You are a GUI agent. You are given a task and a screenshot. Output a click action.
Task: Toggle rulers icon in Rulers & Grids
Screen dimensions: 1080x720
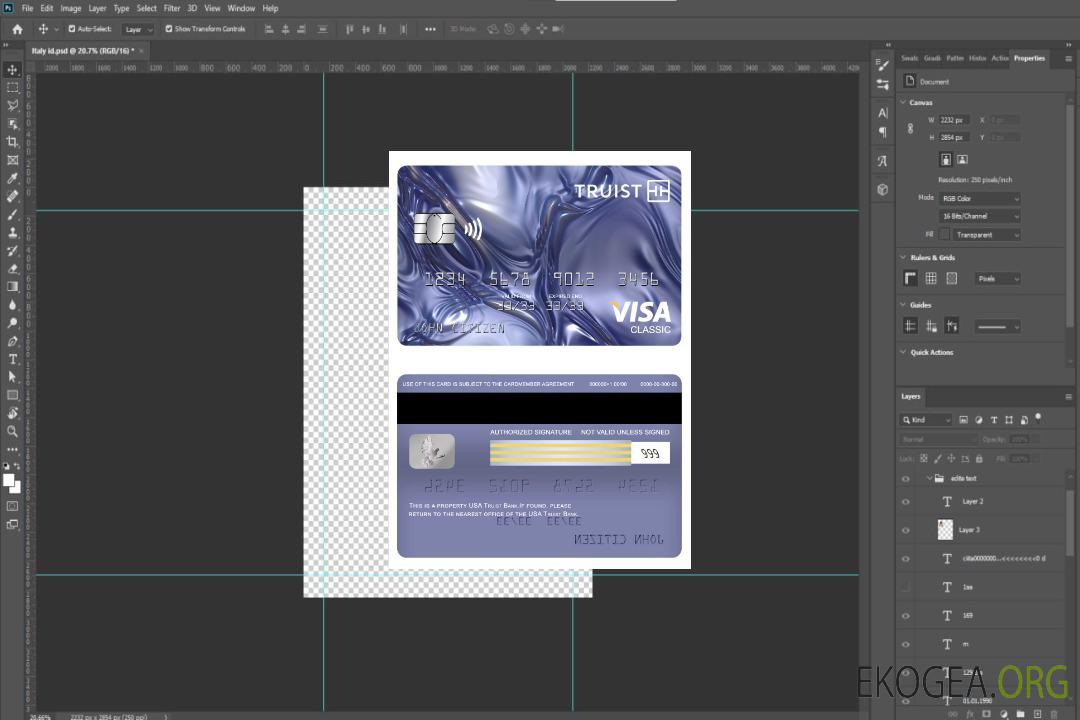pos(911,278)
